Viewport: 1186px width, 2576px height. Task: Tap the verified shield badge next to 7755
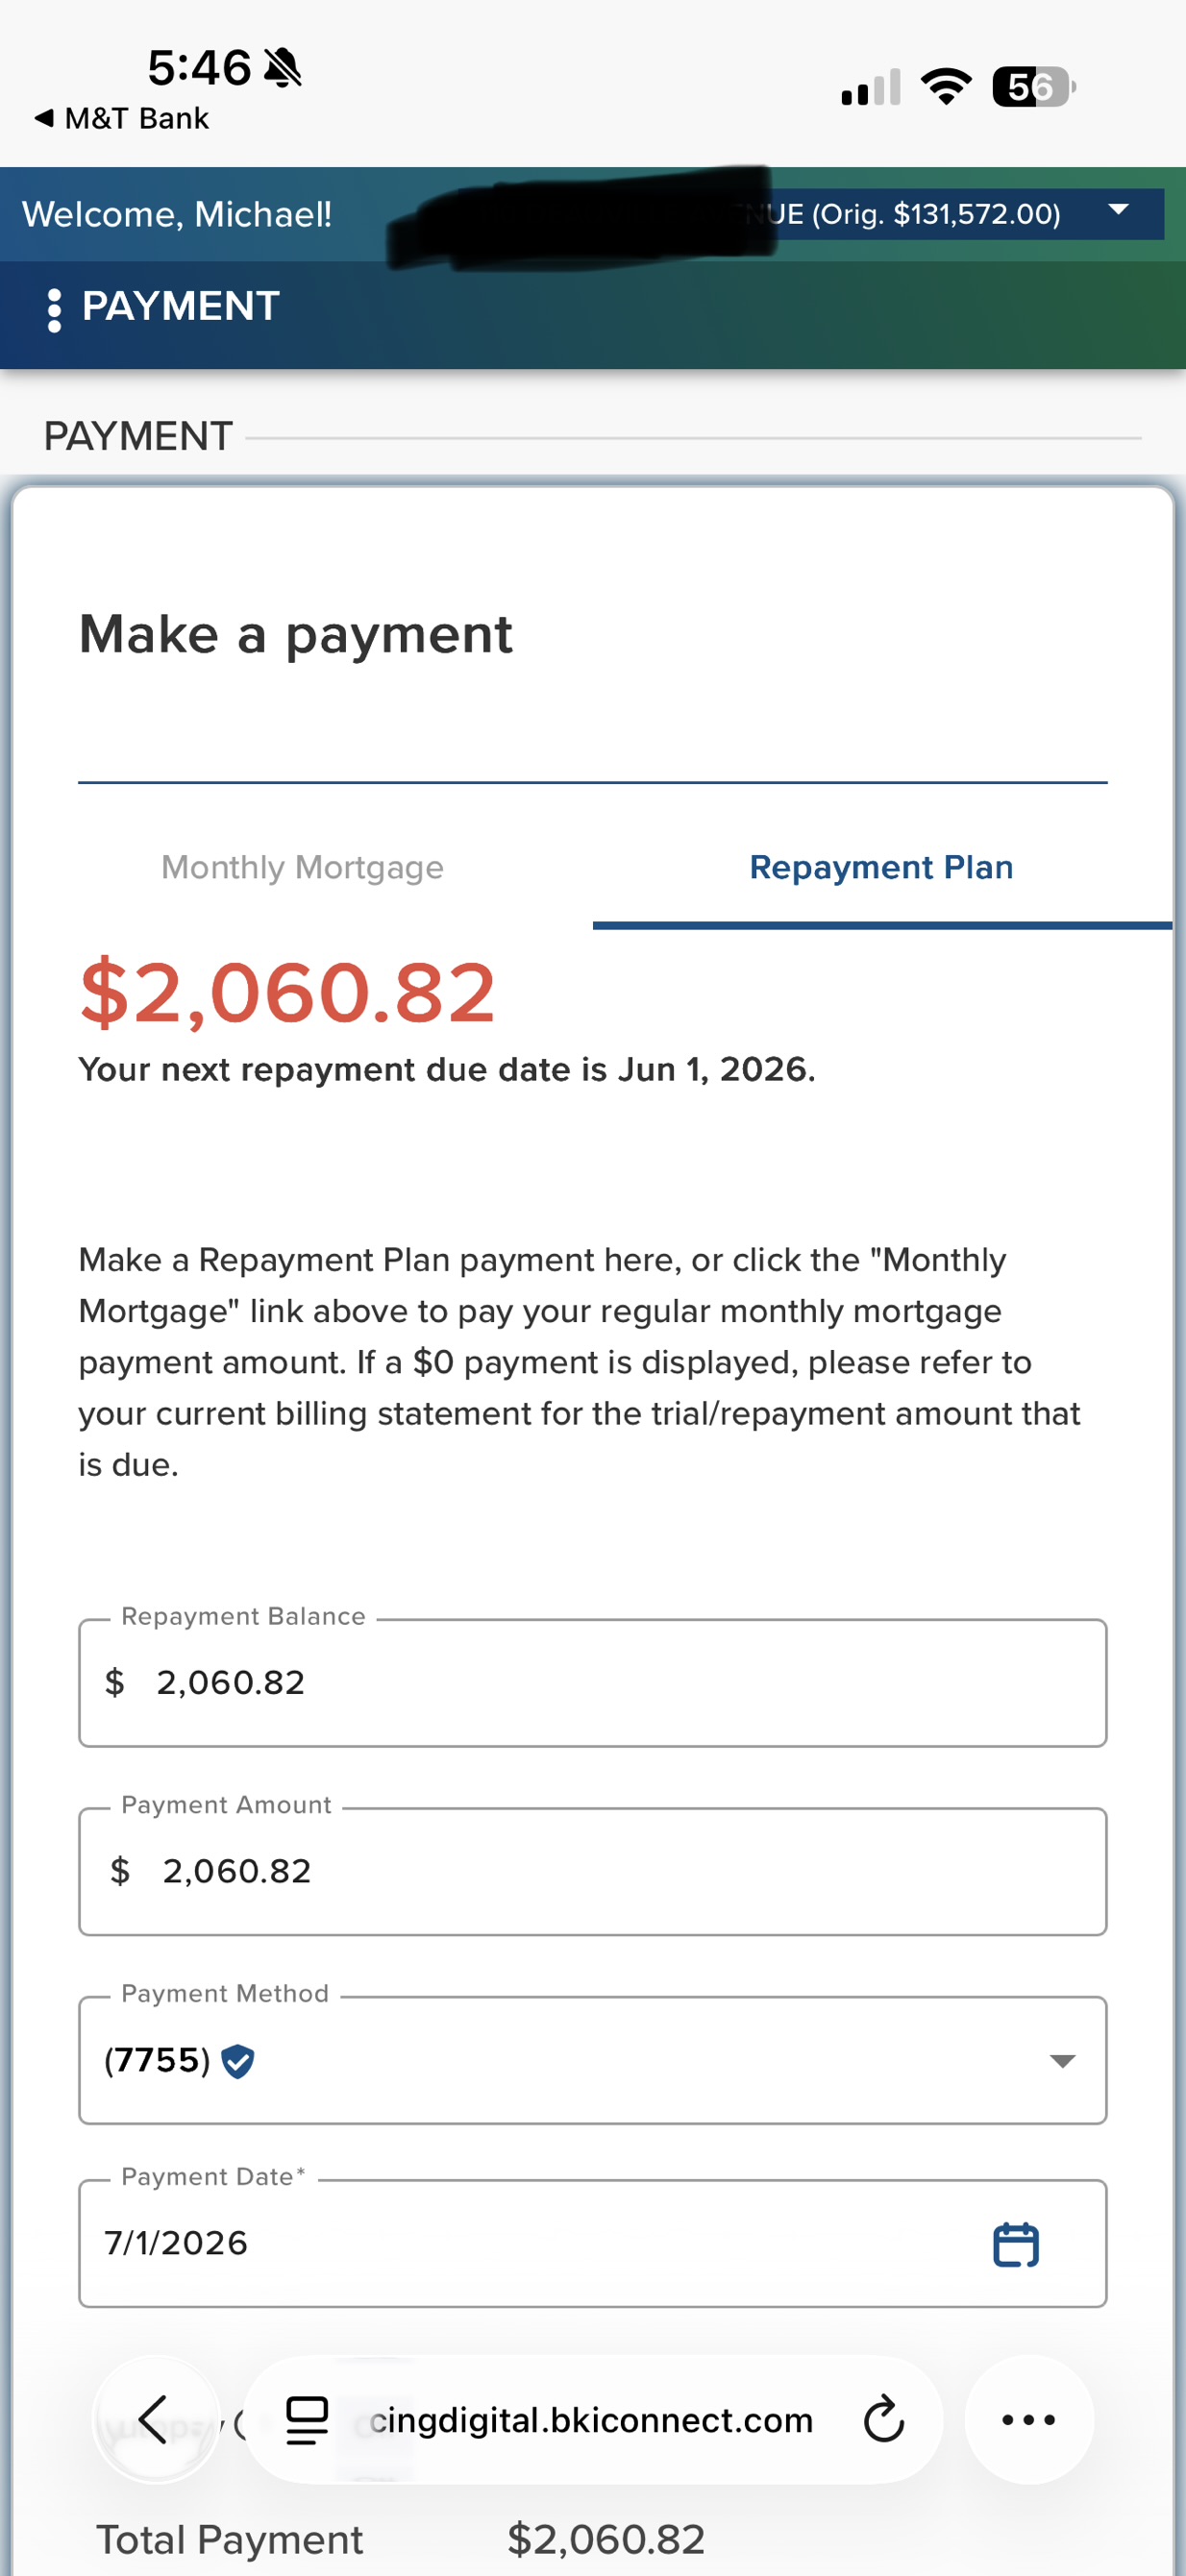[x=237, y=2061]
